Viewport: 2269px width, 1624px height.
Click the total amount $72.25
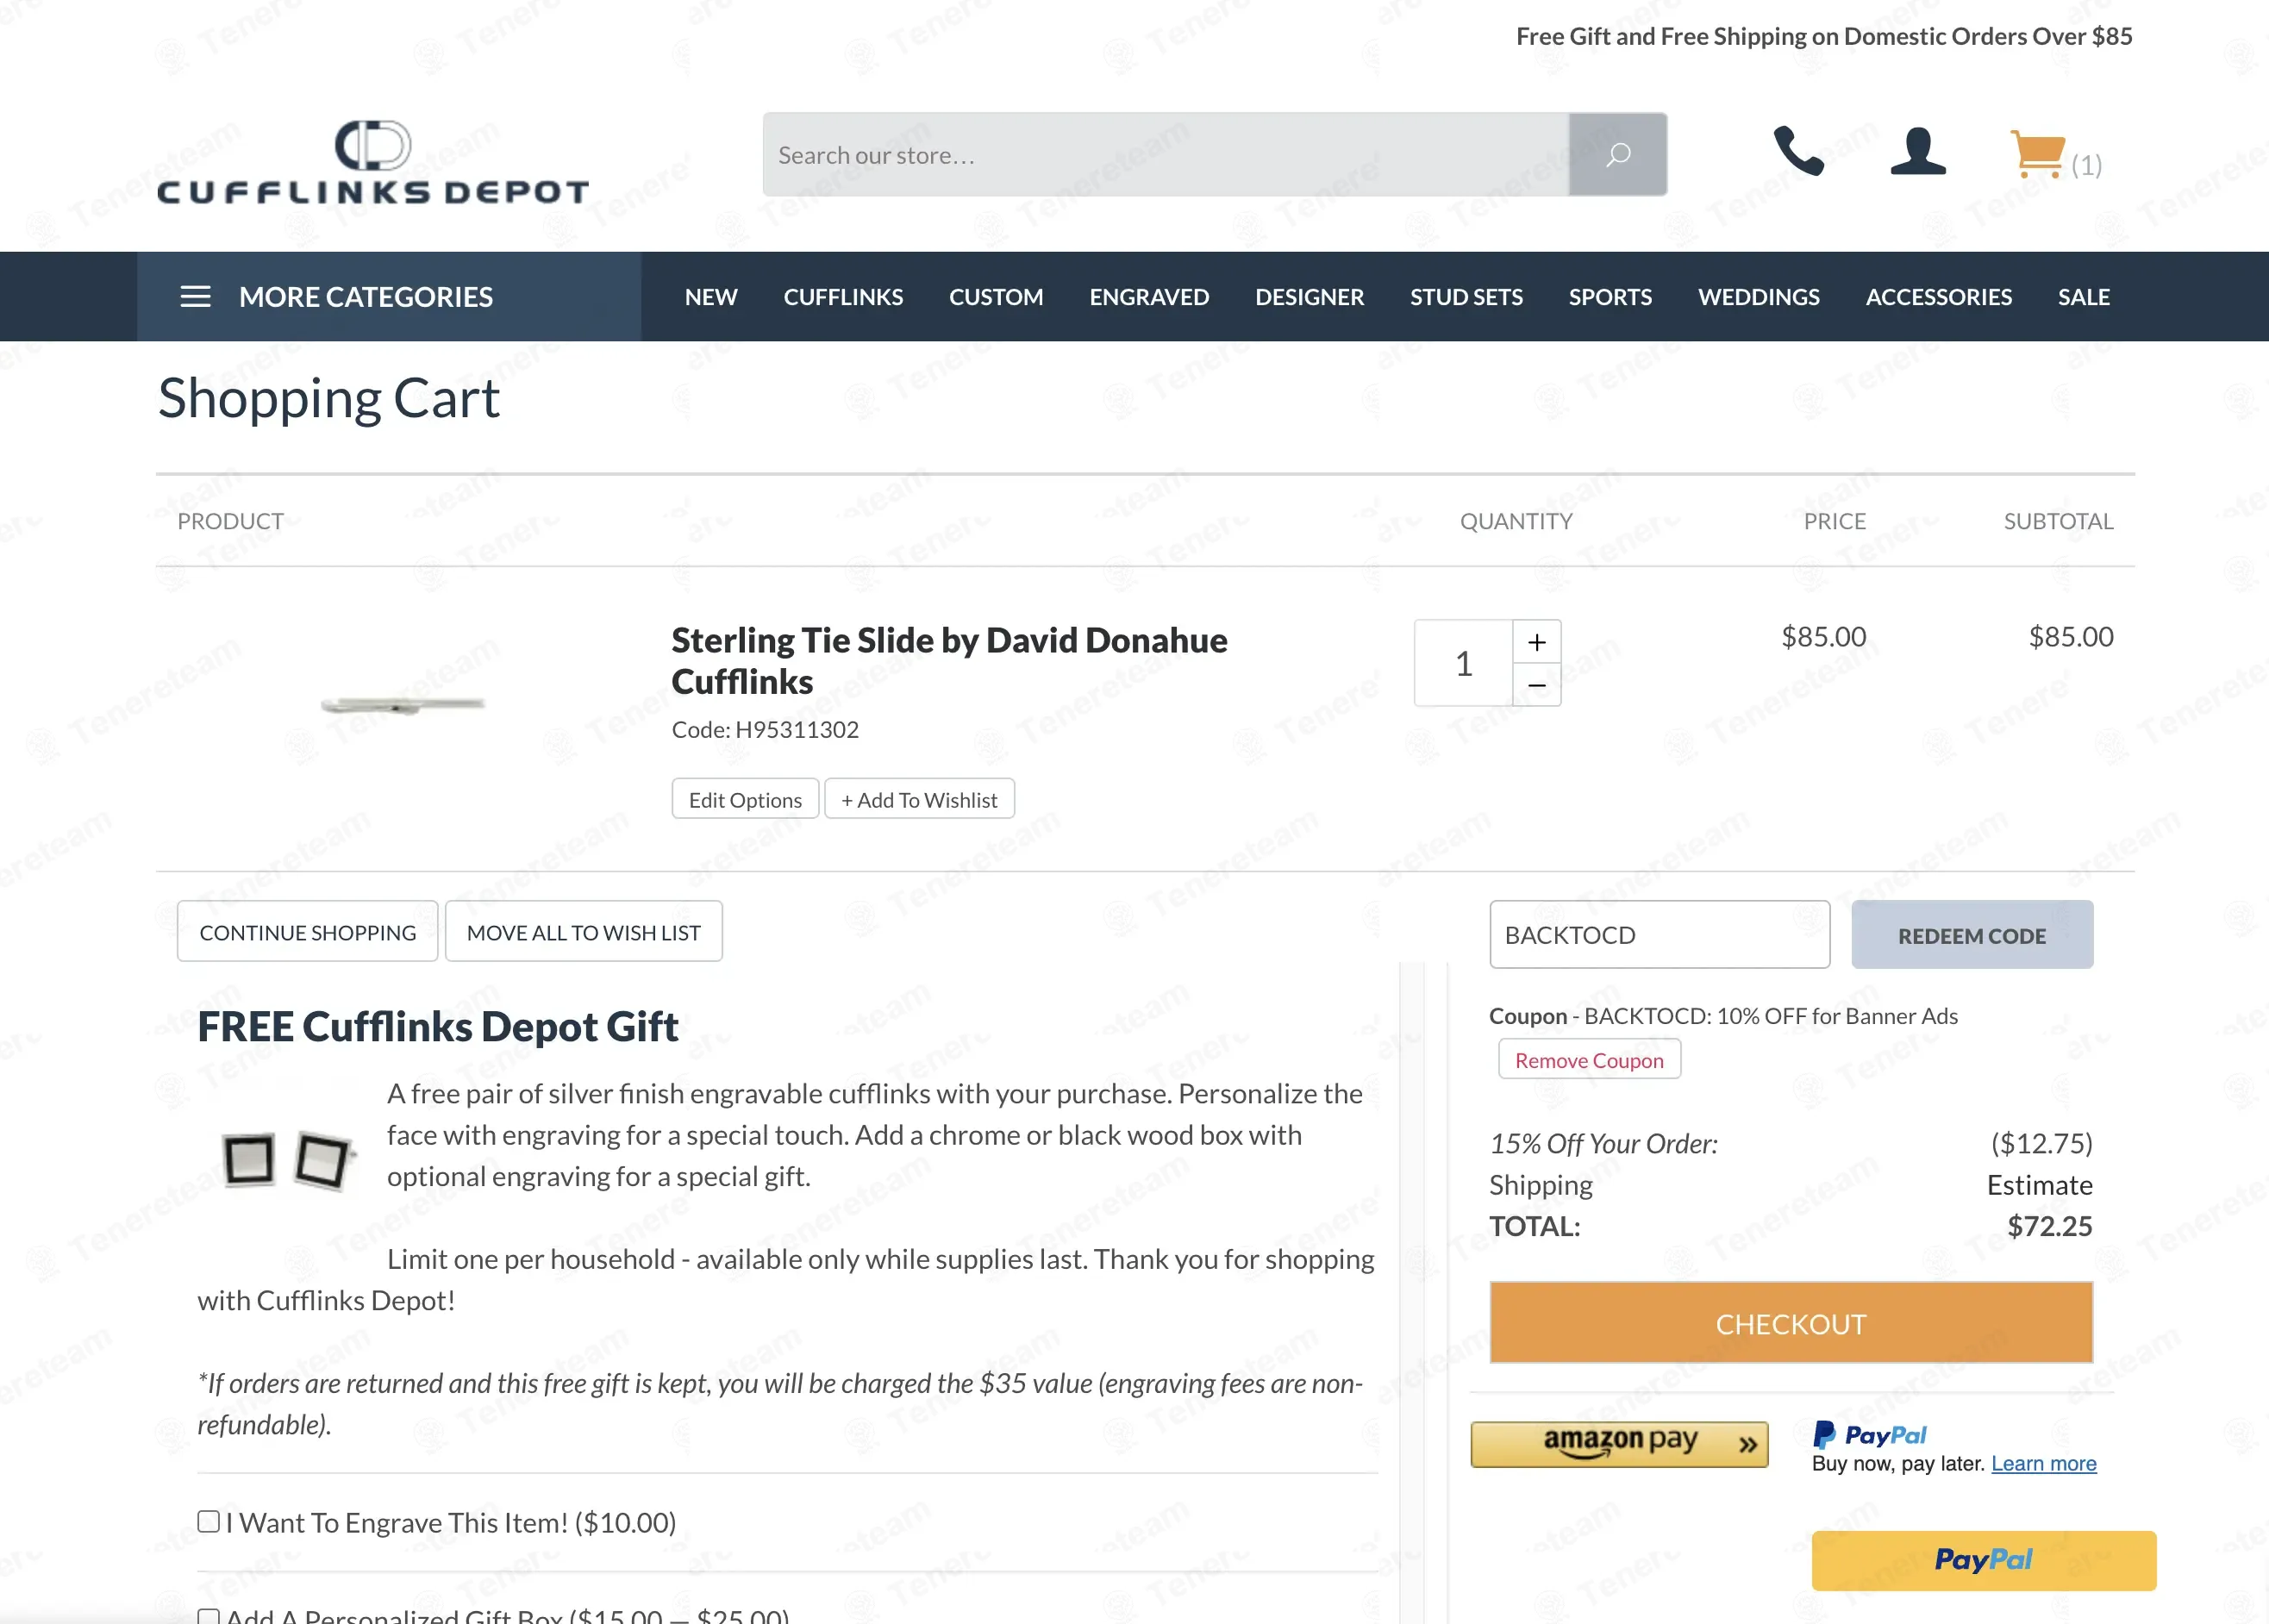2050,1226
